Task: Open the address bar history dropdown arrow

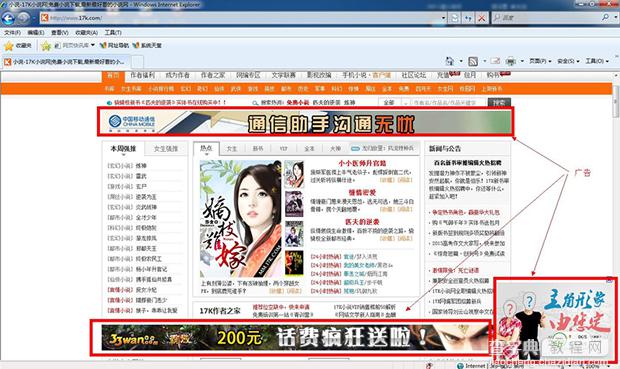Action: (x=443, y=18)
